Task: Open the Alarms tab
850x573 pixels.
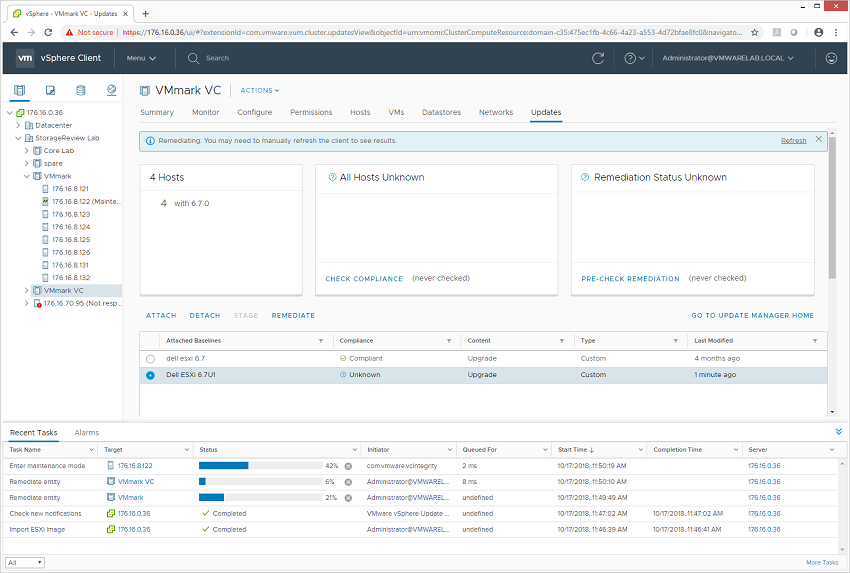Action: (x=87, y=433)
